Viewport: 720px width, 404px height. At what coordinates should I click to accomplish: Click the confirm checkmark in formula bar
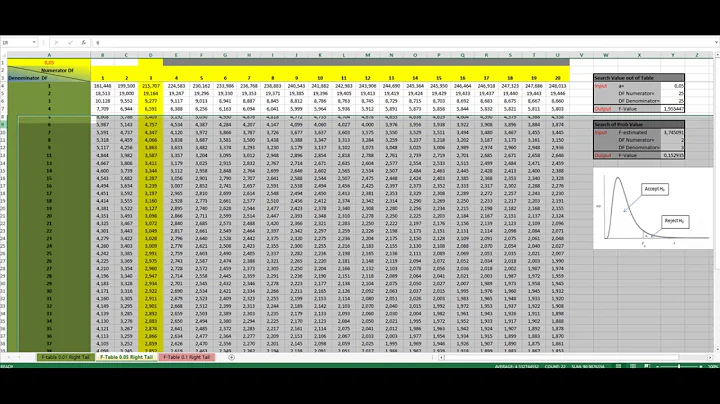[x=70, y=42]
